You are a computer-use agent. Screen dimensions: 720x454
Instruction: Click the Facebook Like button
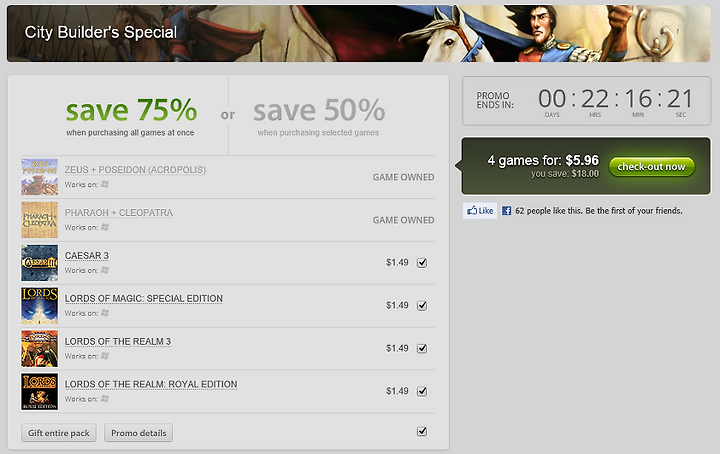tap(480, 211)
